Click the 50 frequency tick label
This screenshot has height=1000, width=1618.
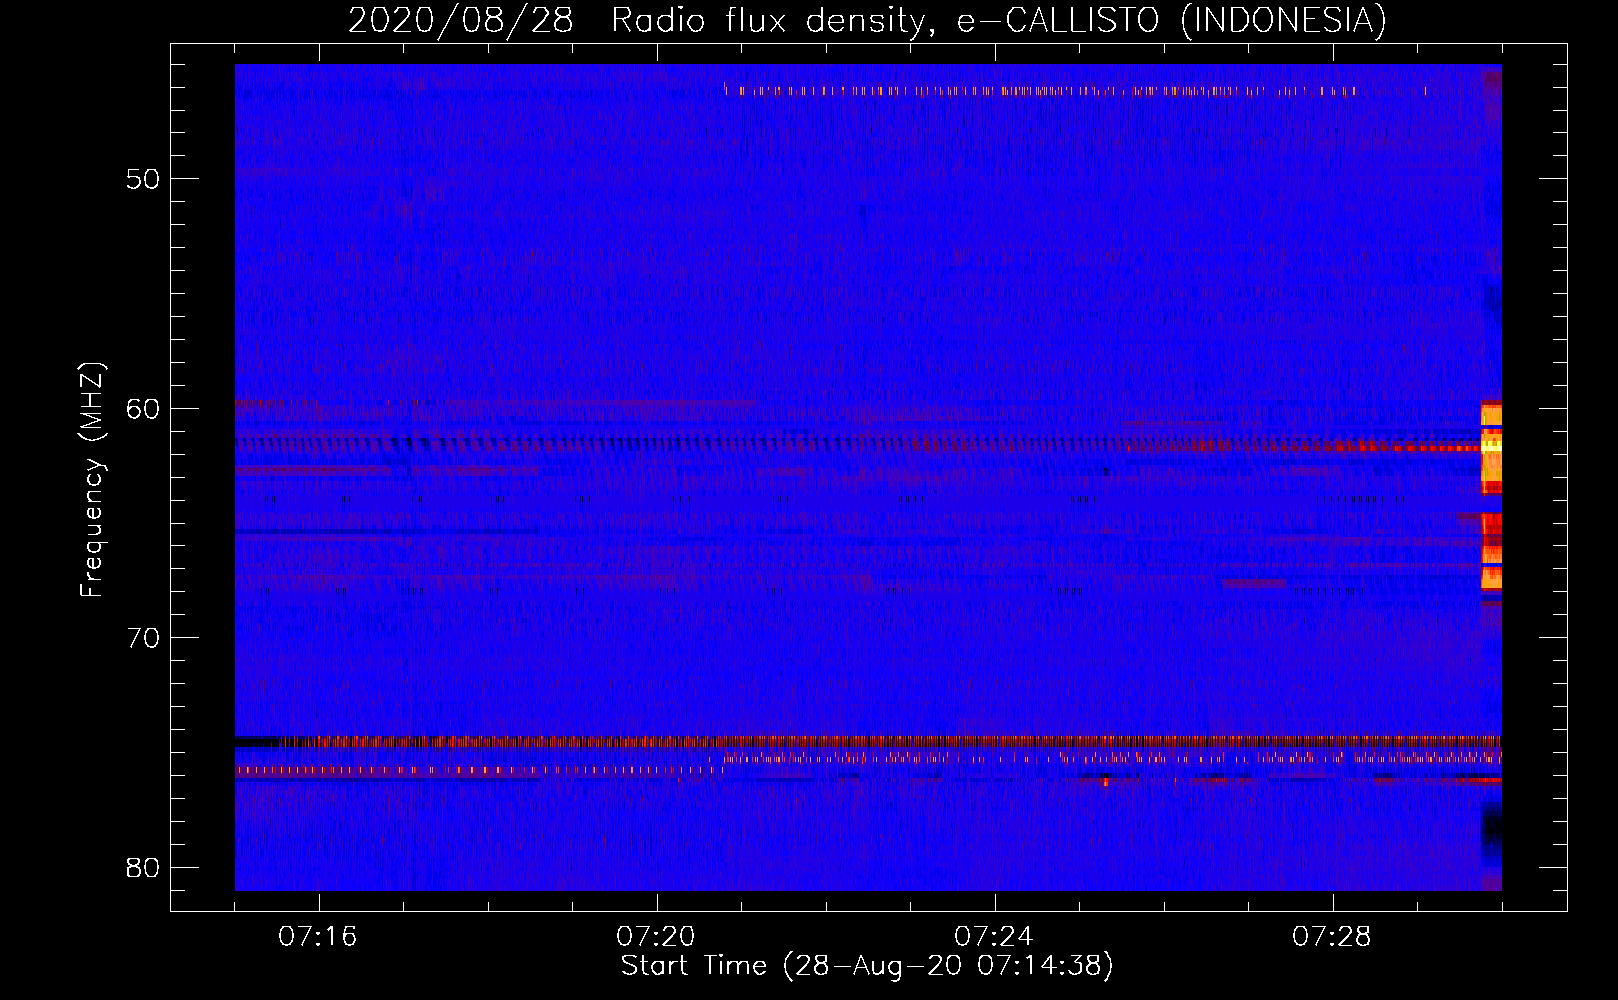point(144,180)
